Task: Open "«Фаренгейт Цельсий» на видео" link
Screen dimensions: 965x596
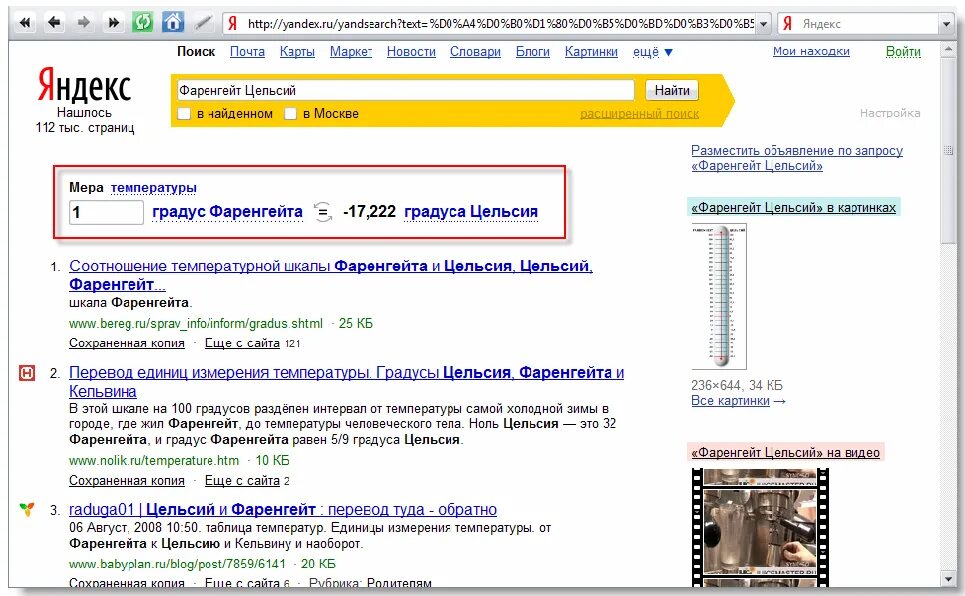Action: point(785,453)
